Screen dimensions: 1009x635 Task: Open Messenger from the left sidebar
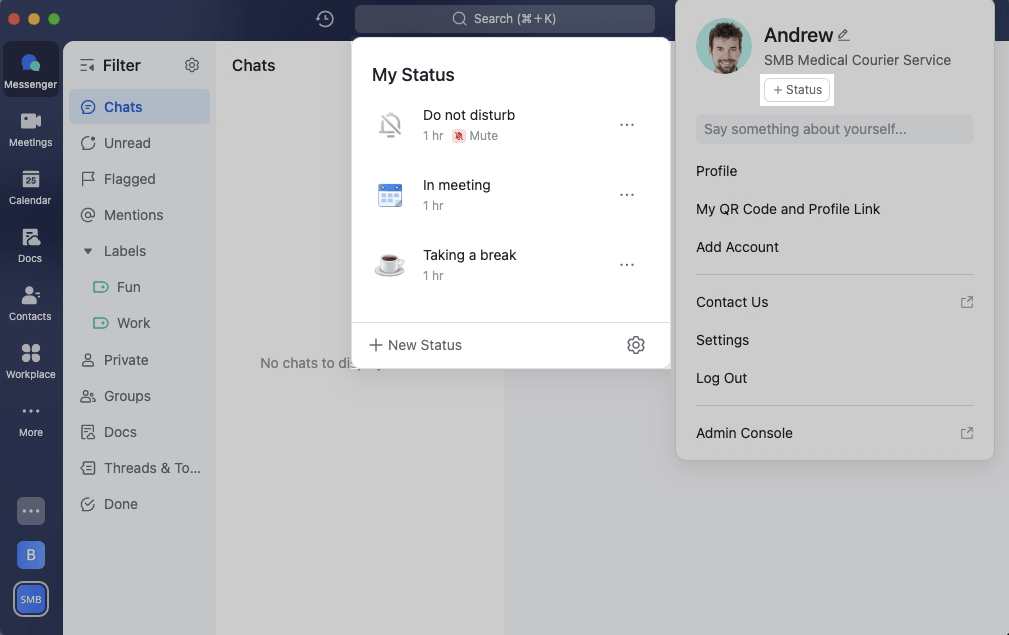30,70
